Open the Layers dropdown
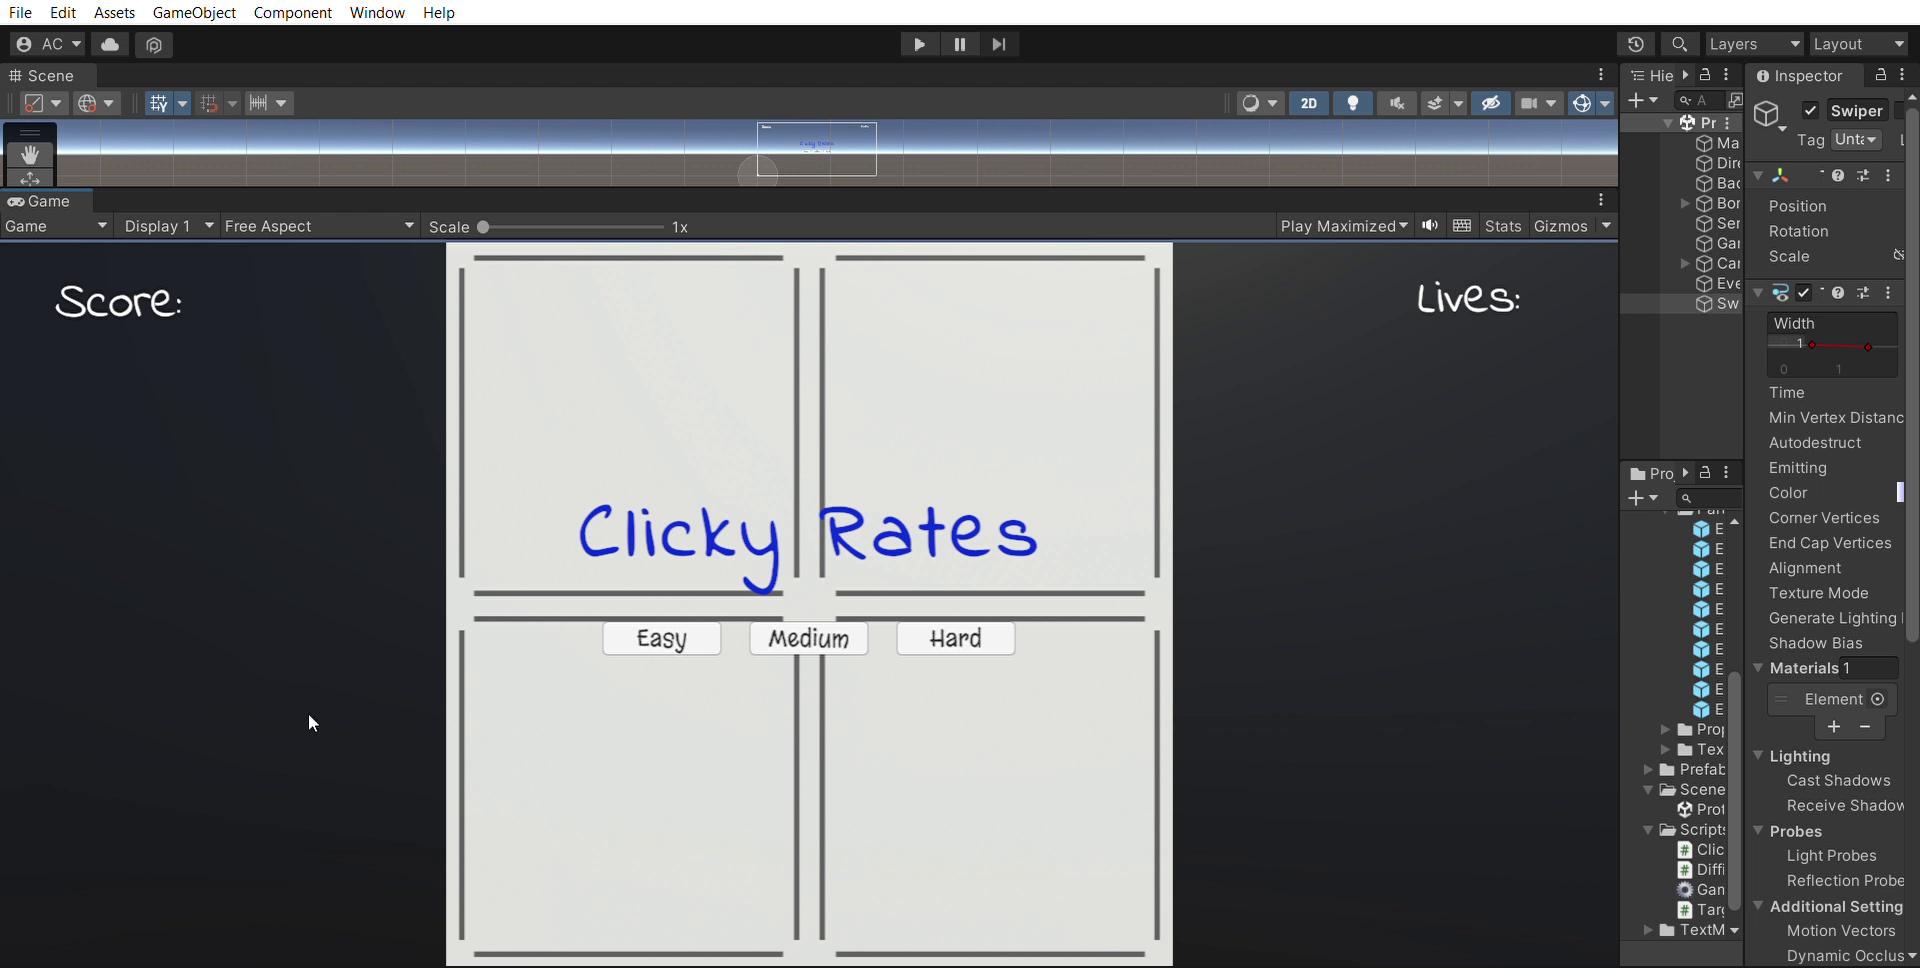 (1754, 44)
